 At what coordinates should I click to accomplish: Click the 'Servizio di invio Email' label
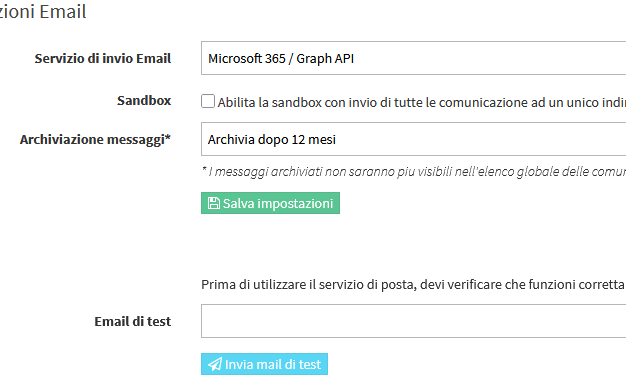tap(103, 58)
